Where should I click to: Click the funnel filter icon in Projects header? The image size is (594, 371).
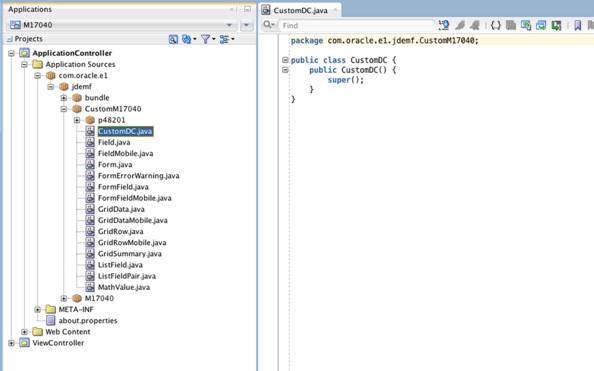[x=205, y=39]
